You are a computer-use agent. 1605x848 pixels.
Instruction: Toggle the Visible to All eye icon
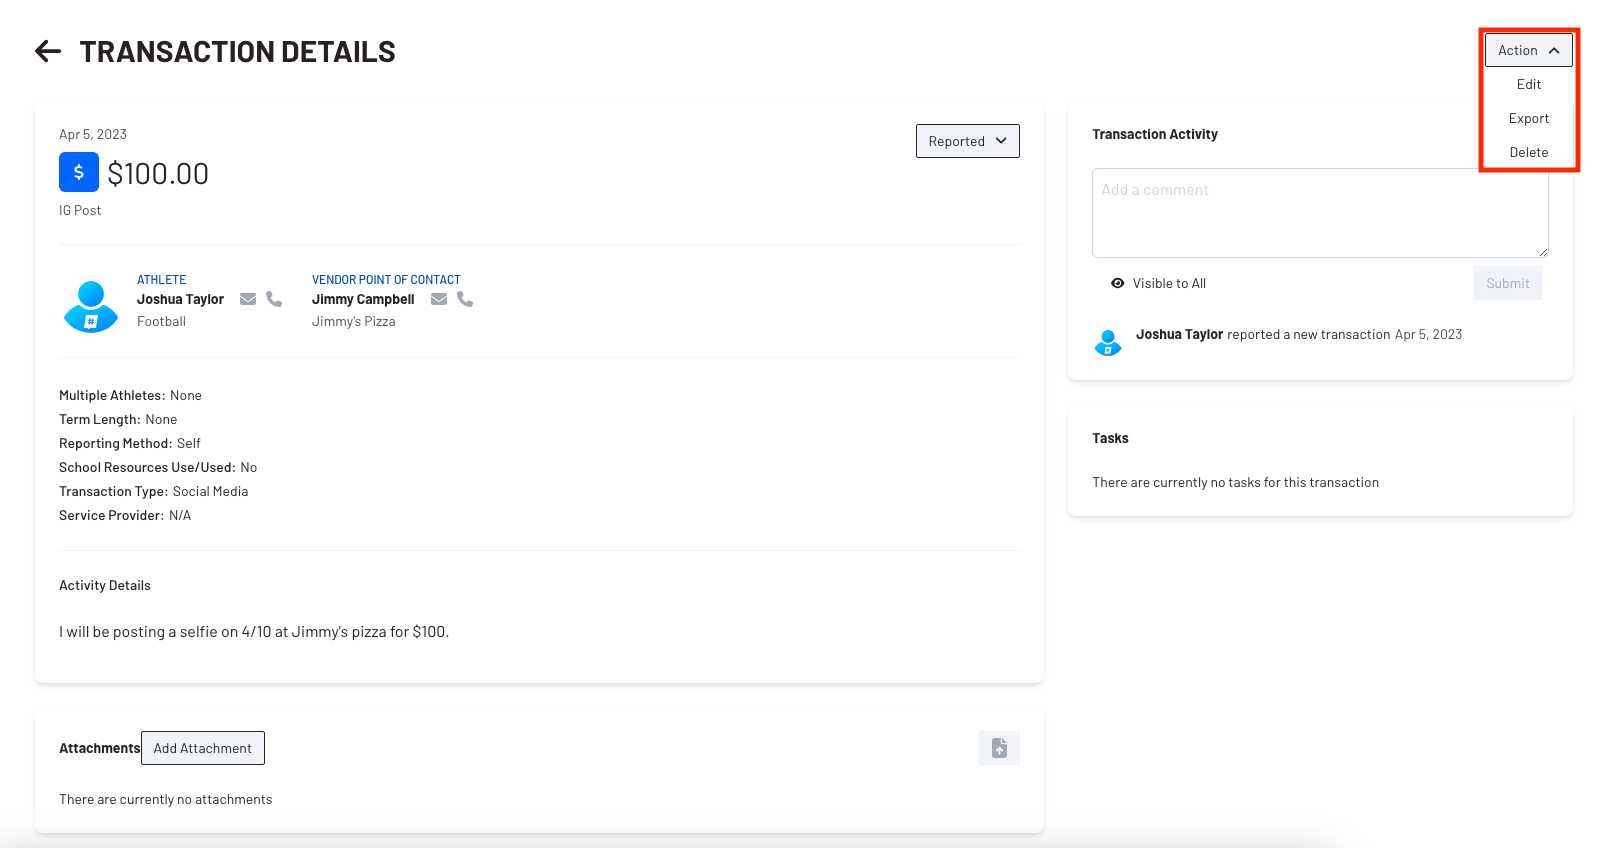point(1118,284)
